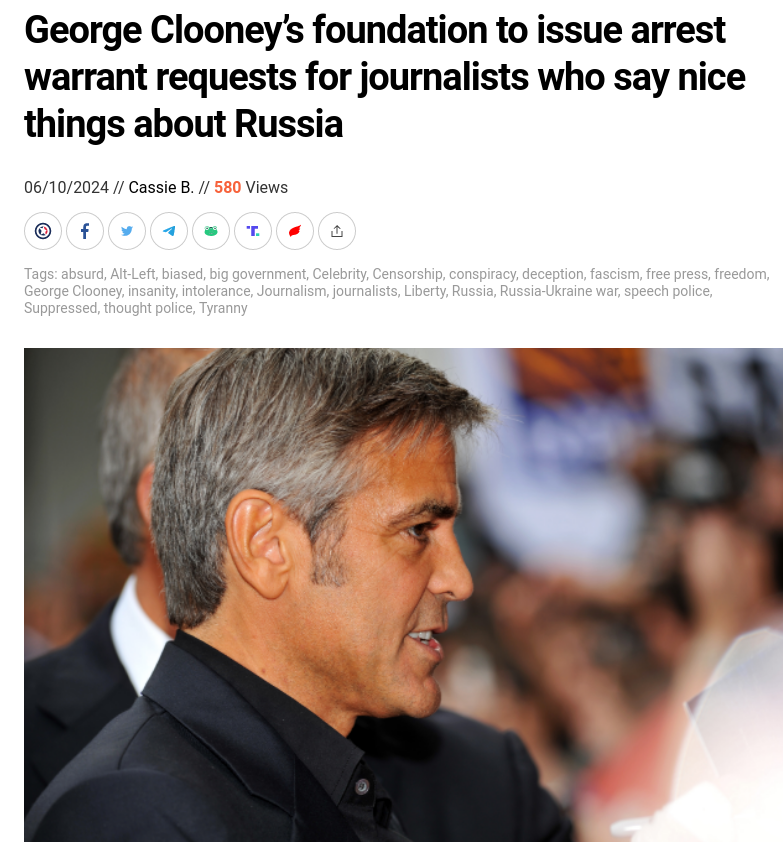Open the Censorship tag
This screenshot has width=783, height=842.
pyautogui.click(x=408, y=274)
